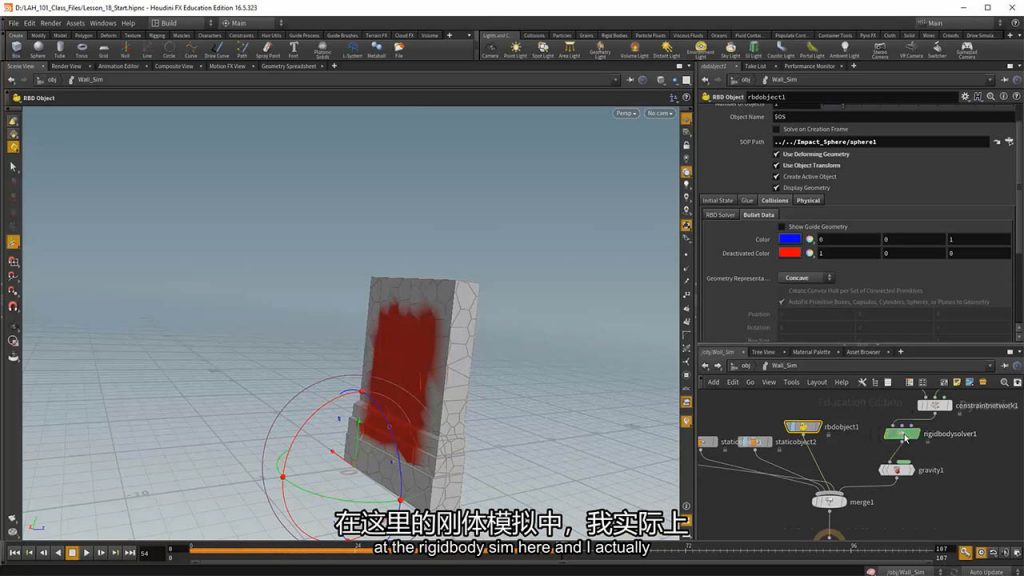Open the RBD Solver sub-tab

pyautogui.click(x=720, y=215)
